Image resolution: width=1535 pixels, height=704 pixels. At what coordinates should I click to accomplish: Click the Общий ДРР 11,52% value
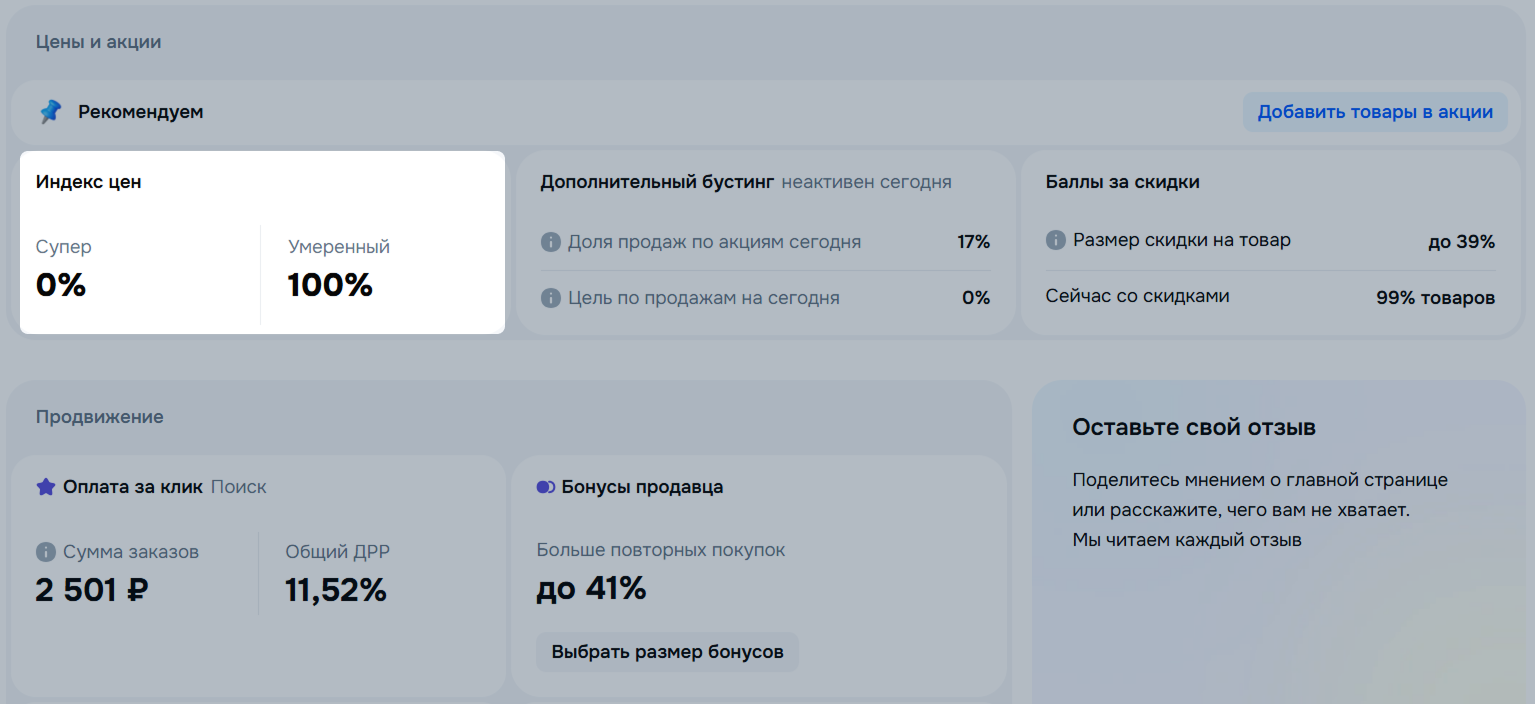point(336,590)
